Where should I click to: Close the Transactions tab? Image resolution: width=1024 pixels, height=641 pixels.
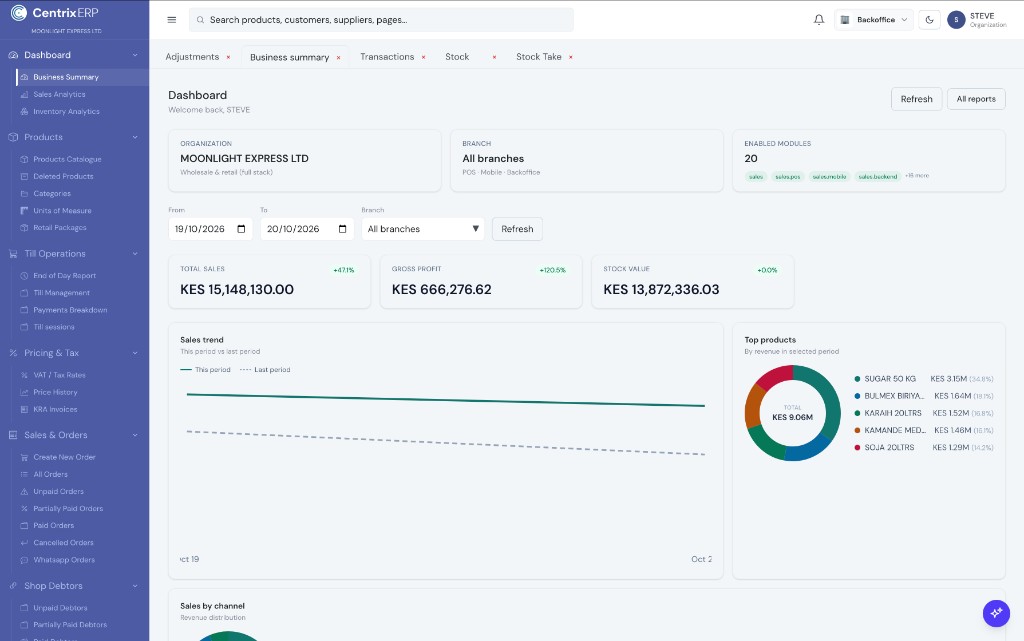pos(423,57)
